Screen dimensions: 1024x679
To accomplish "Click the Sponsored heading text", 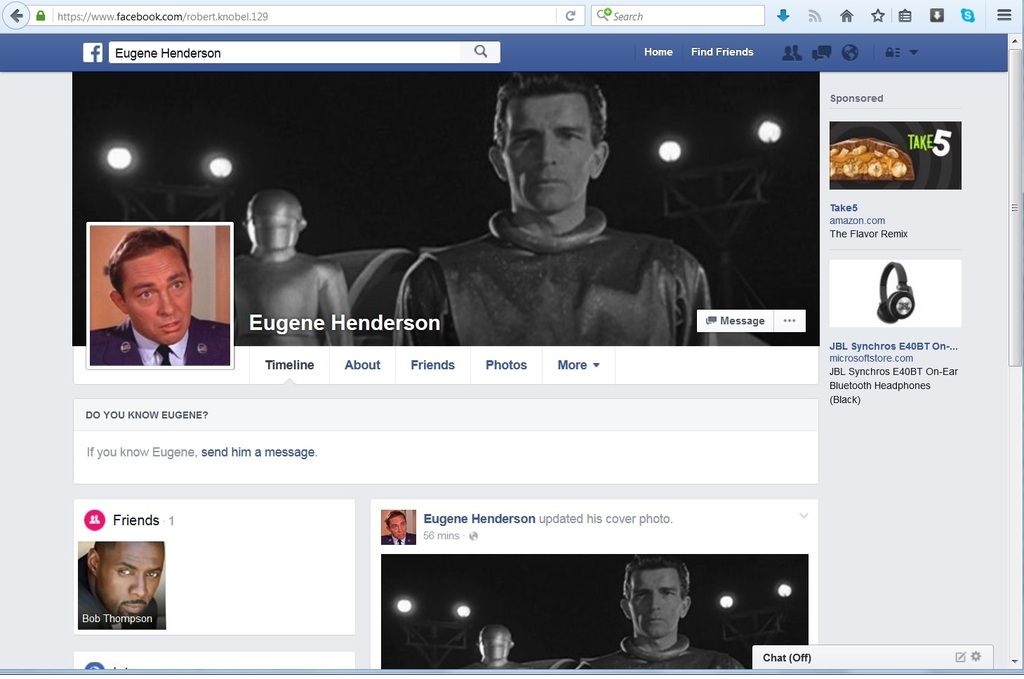I will [x=856, y=99].
